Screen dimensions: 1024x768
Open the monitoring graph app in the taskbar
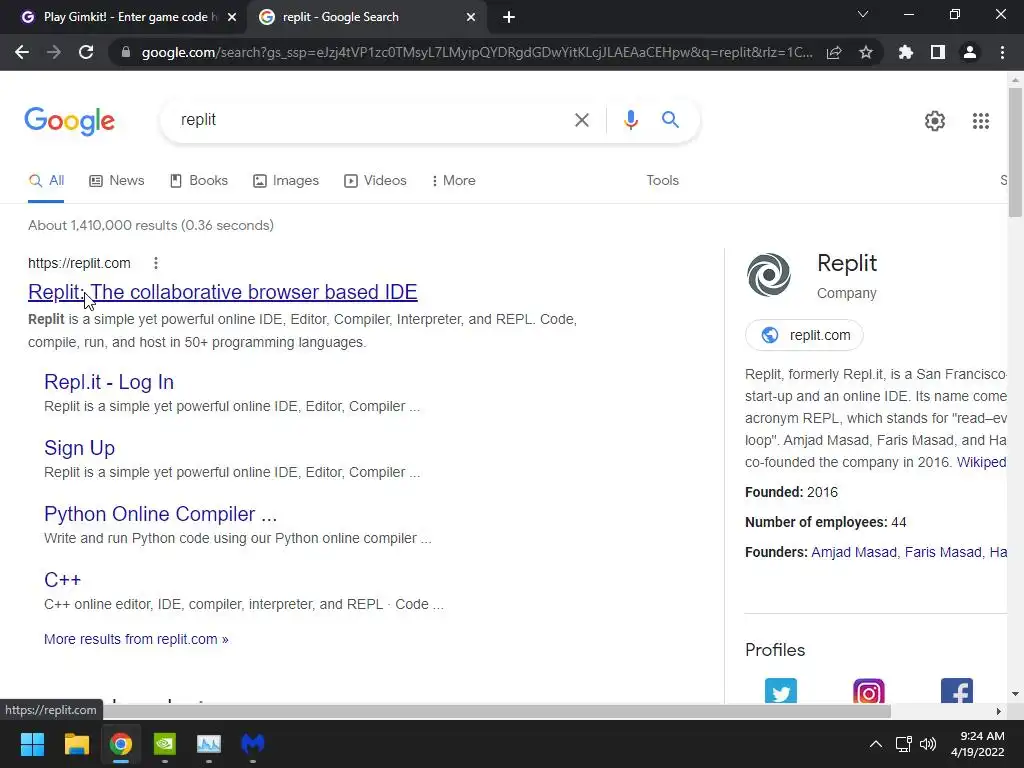209,744
